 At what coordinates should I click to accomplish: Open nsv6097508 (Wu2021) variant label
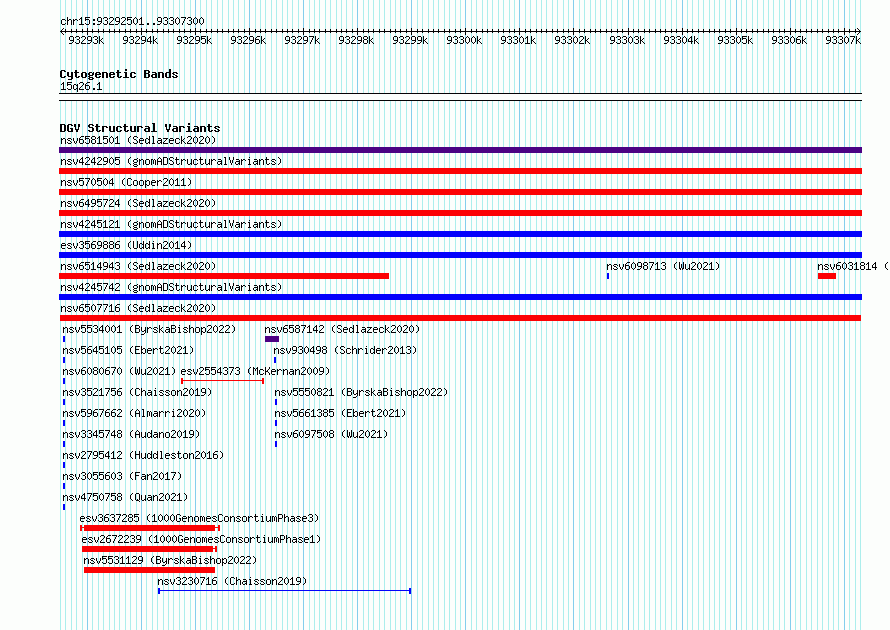coord(331,434)
